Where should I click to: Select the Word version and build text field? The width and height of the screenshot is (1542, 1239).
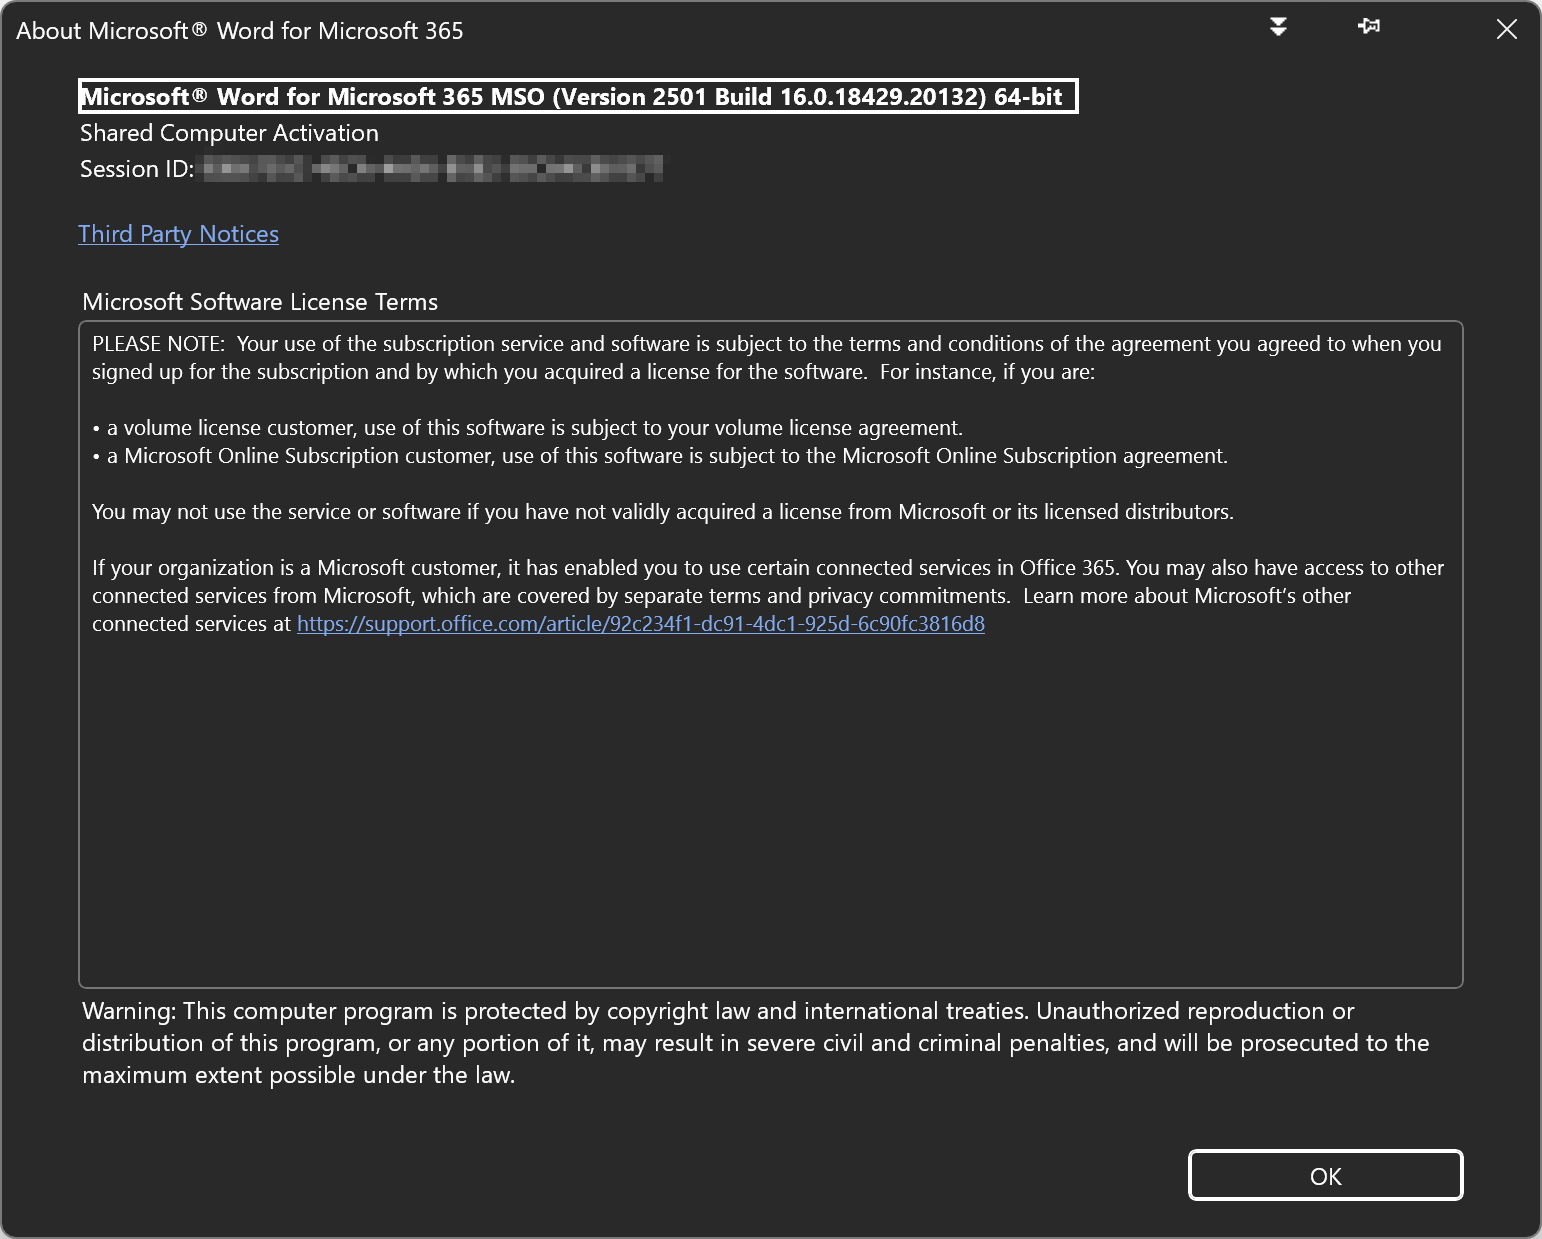[x=578, y=97]
